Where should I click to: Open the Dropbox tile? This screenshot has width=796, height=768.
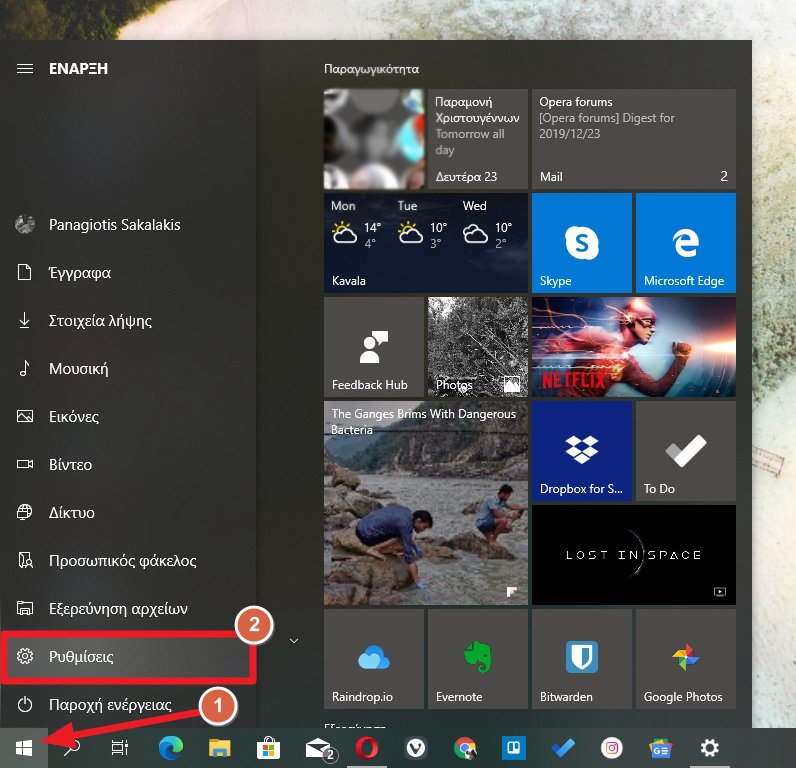point(581,451)
